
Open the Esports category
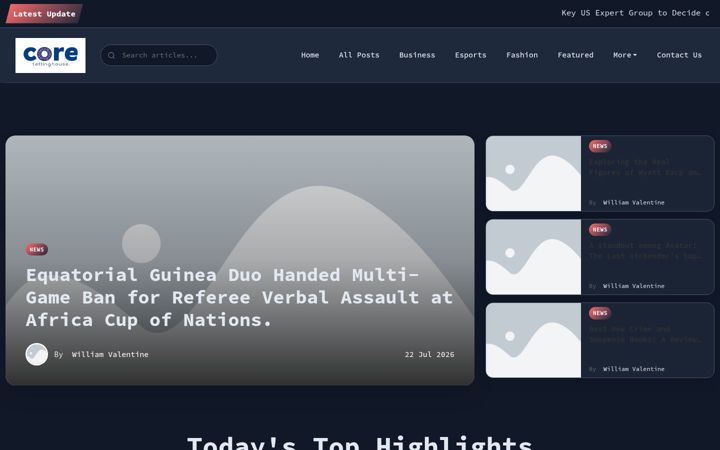point(471,55)
